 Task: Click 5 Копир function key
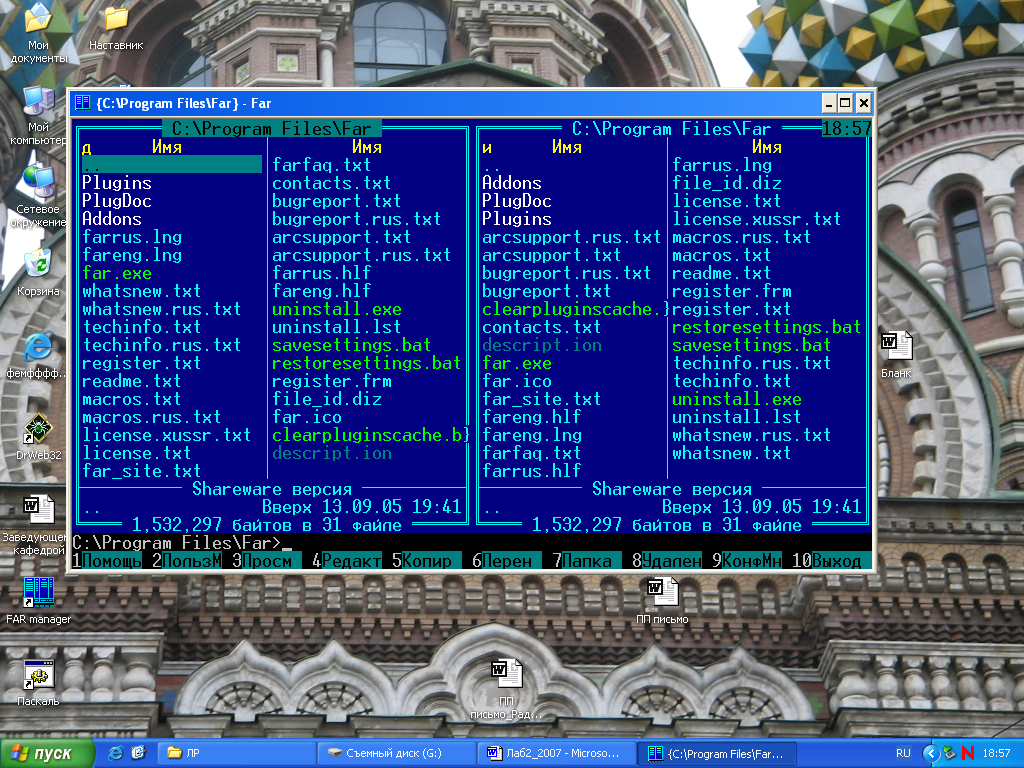426,560
